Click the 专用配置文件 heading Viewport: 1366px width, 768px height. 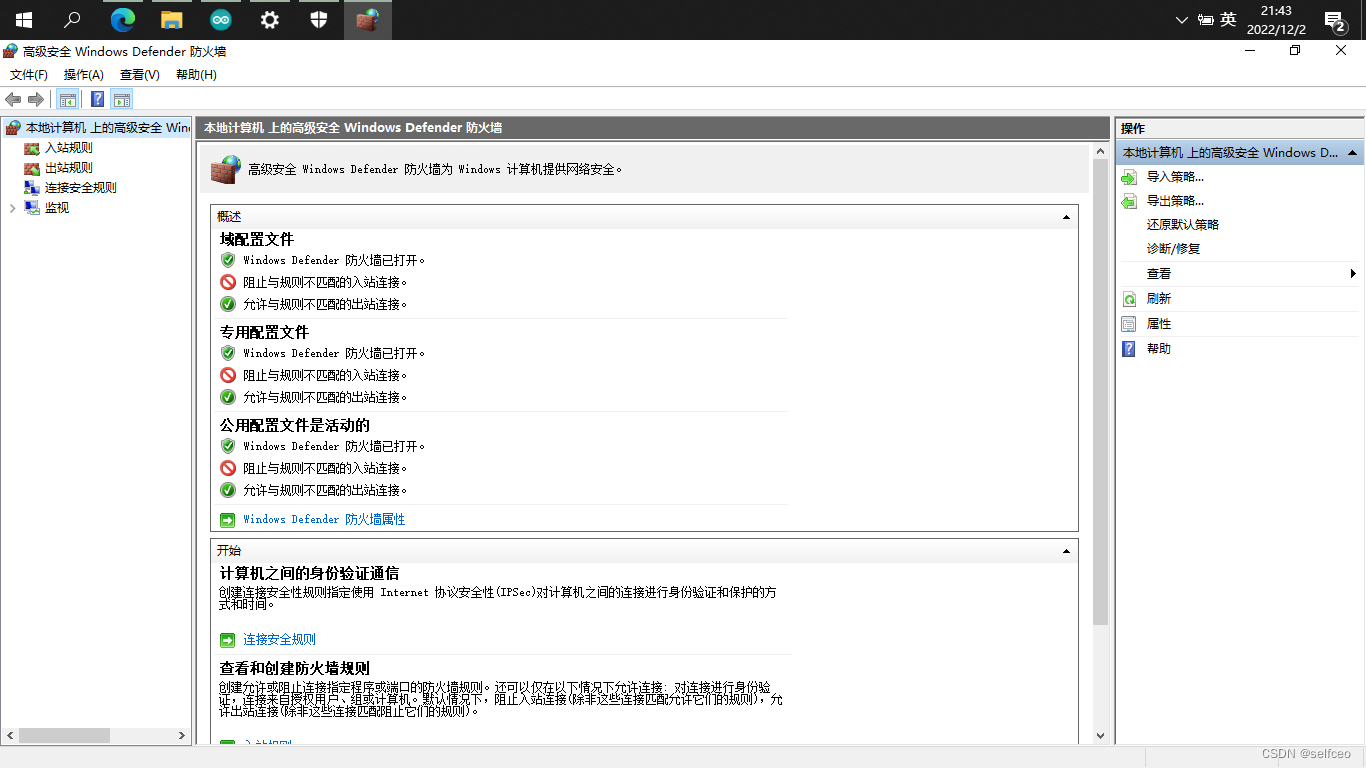pos(265,333)
